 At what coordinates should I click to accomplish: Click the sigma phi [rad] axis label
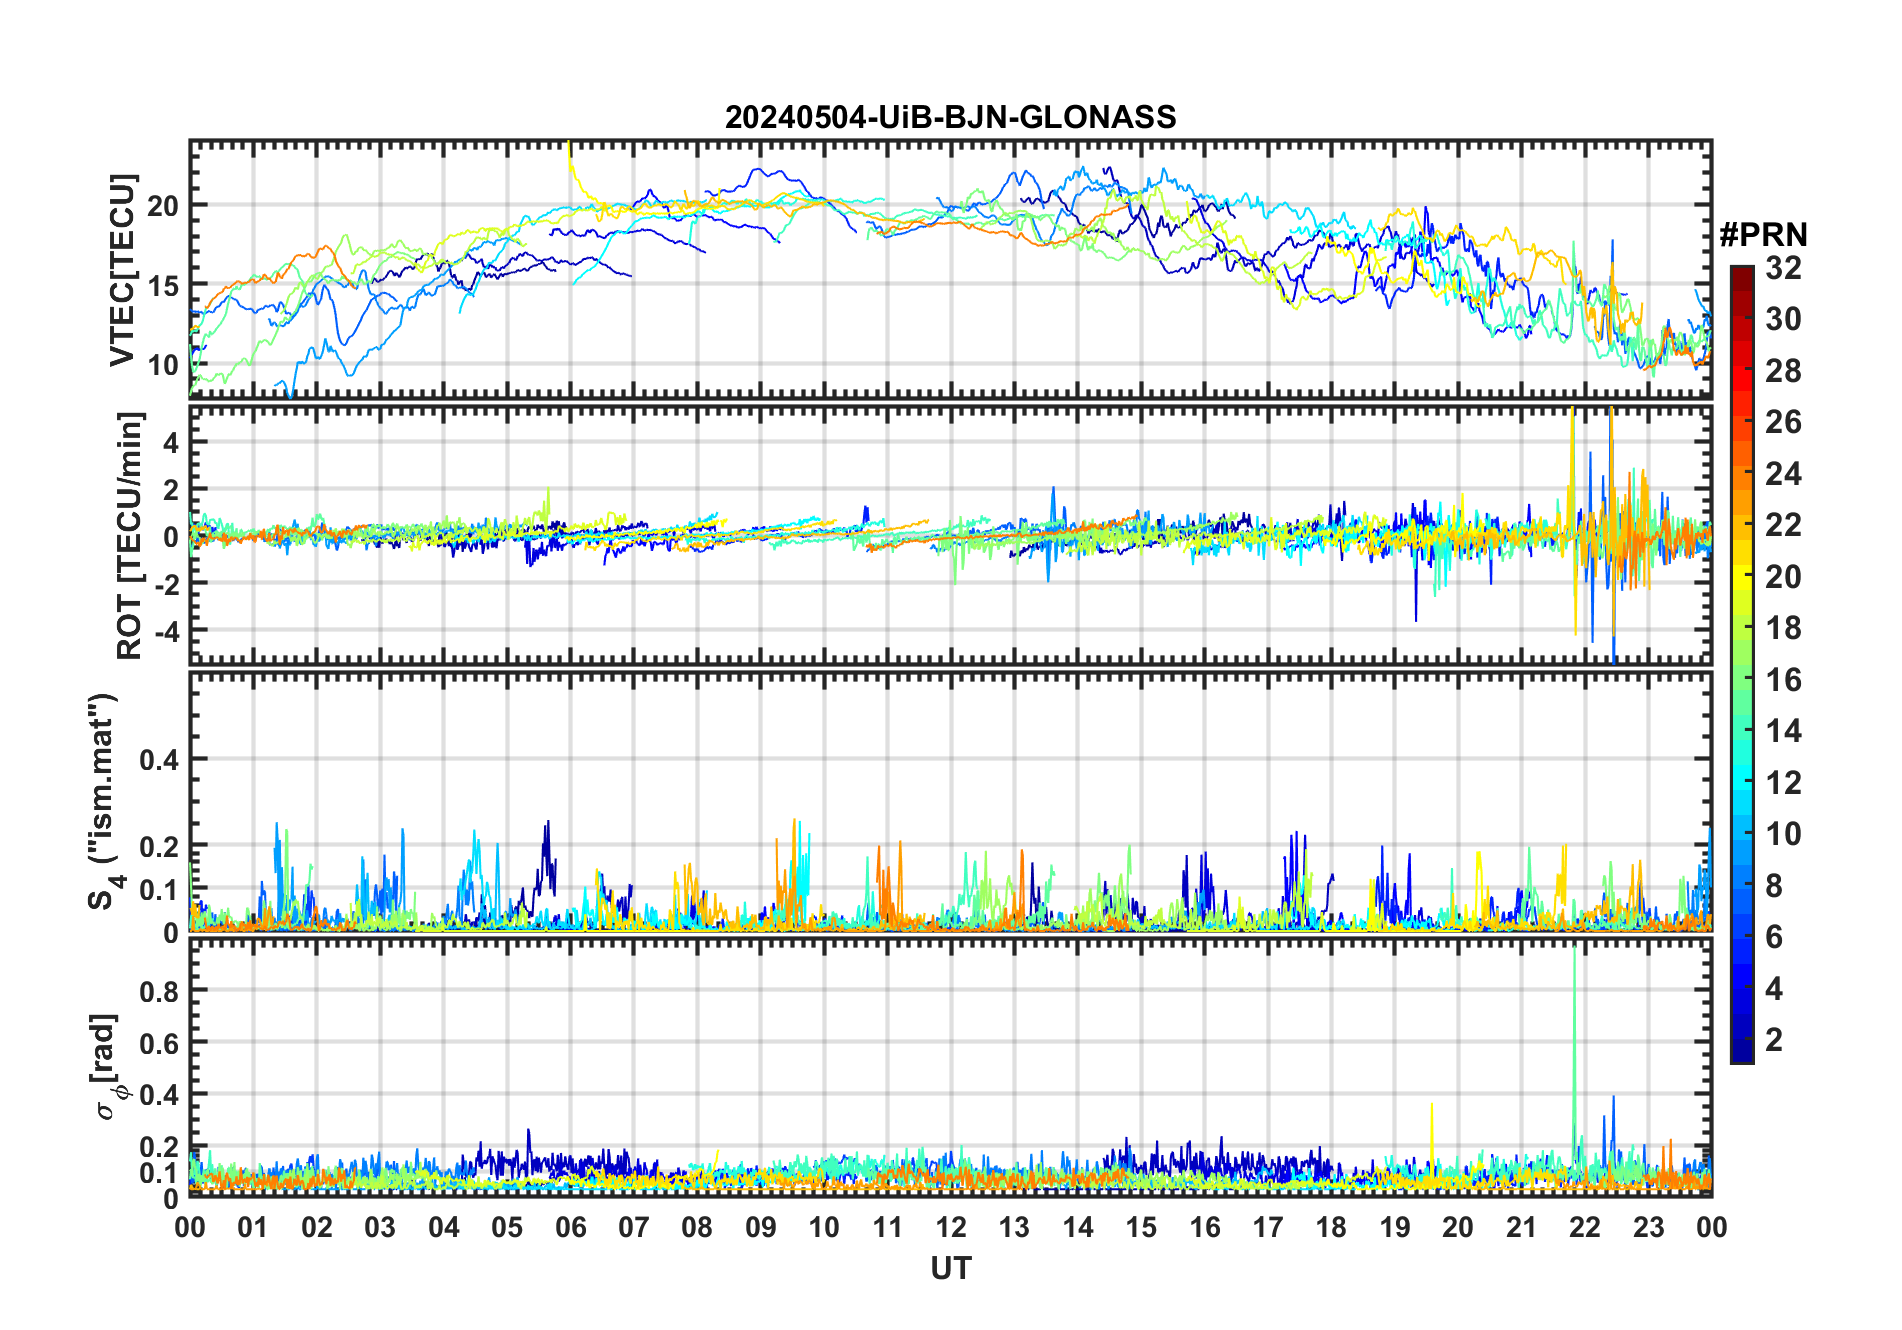pos(107,1067)
